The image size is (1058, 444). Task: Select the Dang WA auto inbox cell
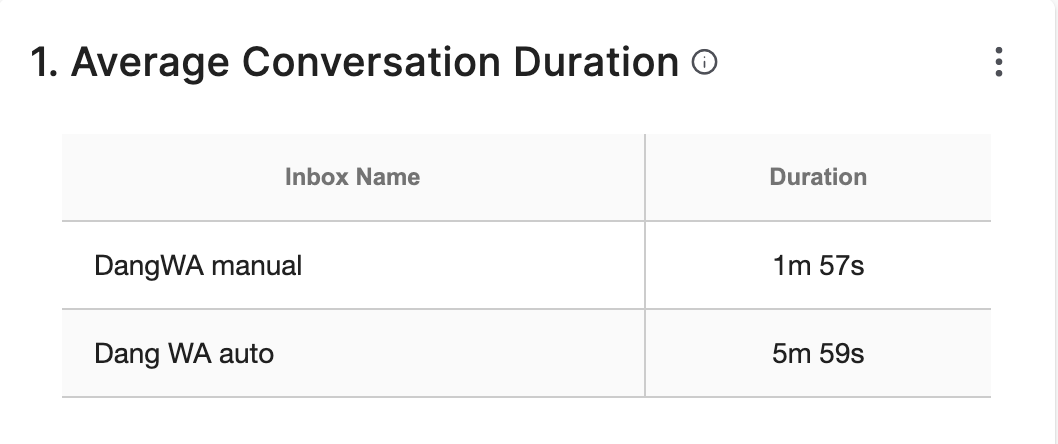353,354
